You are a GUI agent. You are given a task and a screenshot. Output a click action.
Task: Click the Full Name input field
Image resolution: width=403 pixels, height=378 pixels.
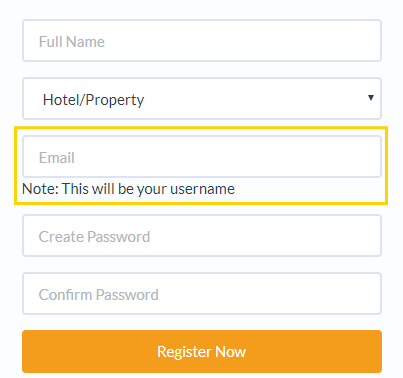click(x=202, y=41)
